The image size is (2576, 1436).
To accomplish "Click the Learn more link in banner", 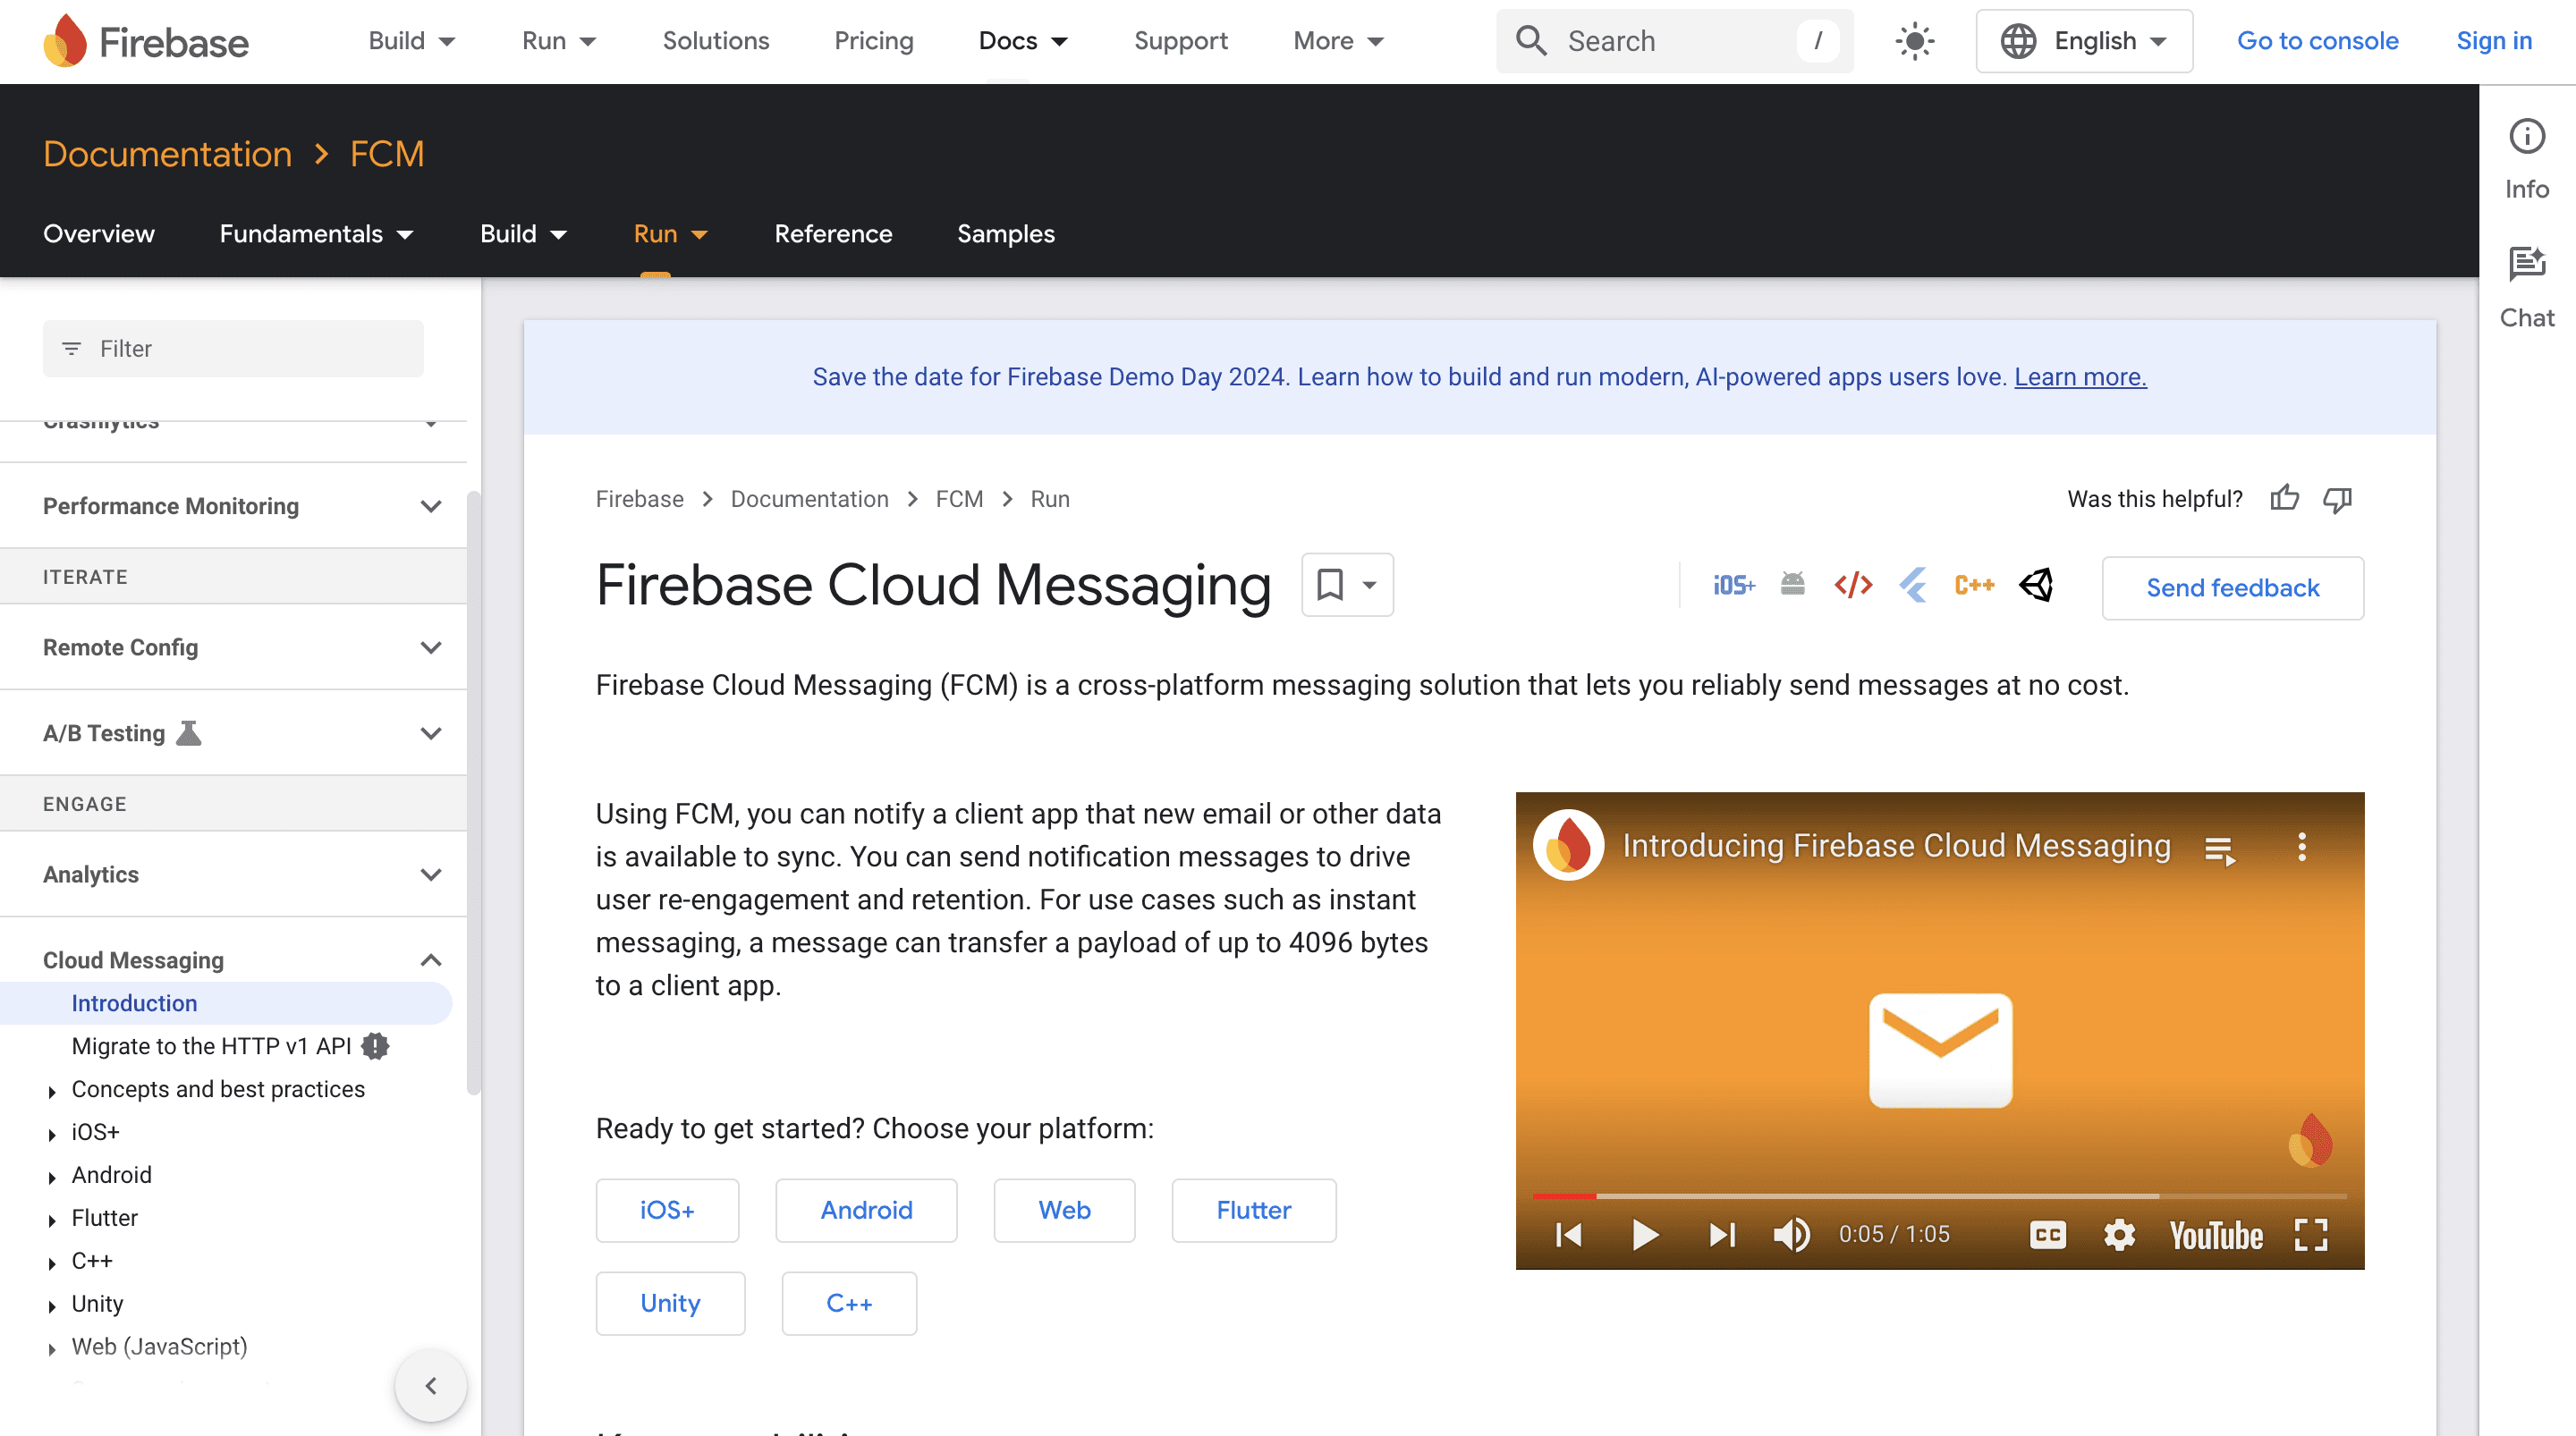I will [2080, 377].
